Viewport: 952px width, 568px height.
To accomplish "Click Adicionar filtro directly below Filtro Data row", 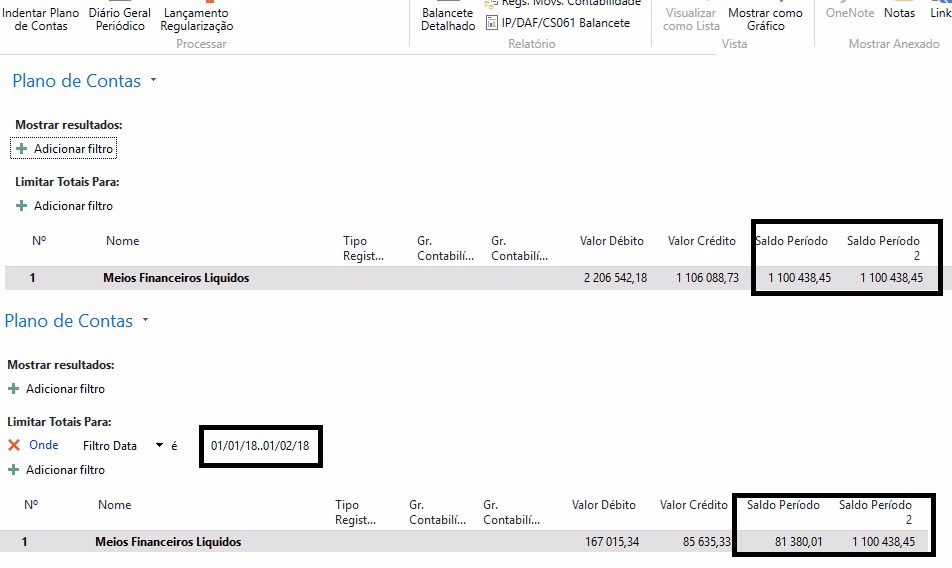I will (x=56, y=470).
